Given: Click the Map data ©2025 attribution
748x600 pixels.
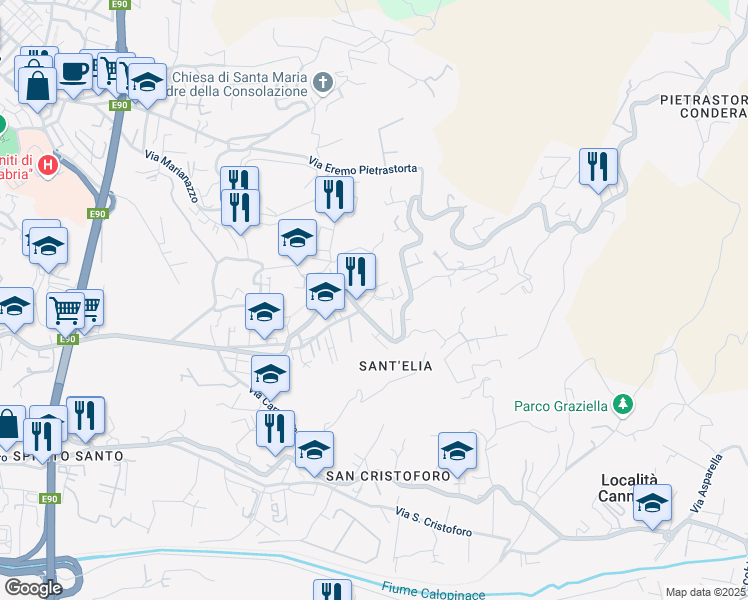Looking at the screenshot, I should pos(706,592).
